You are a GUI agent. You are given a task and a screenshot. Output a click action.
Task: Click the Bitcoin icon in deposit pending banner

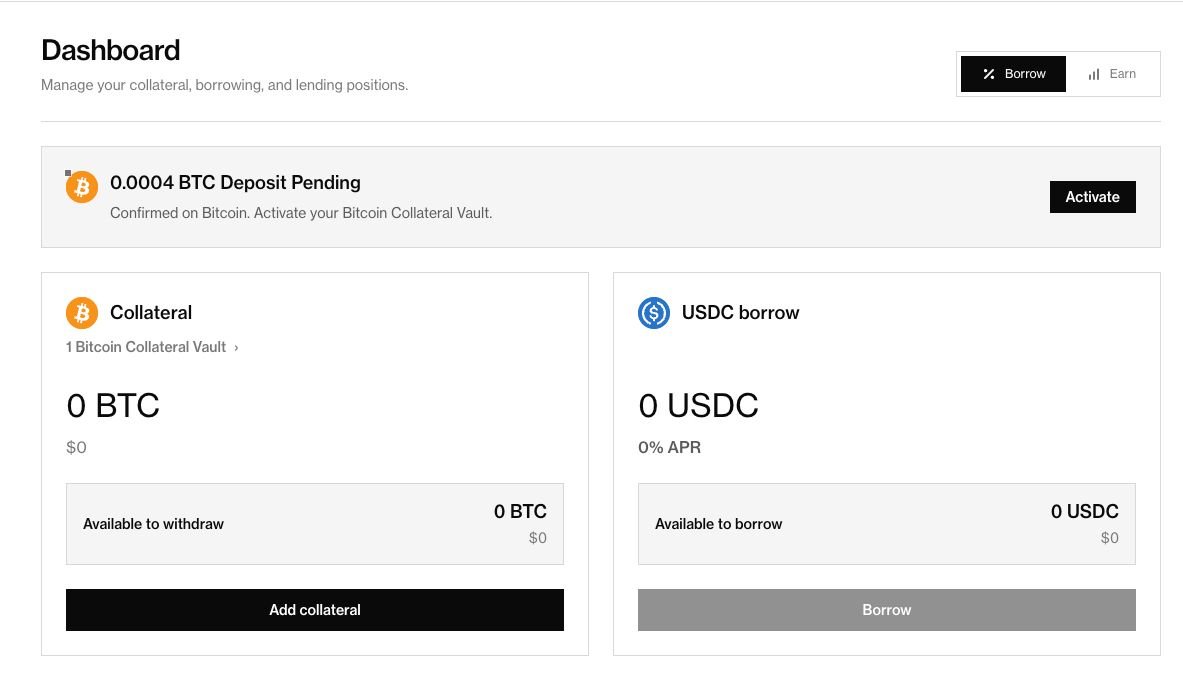[81, 186]
